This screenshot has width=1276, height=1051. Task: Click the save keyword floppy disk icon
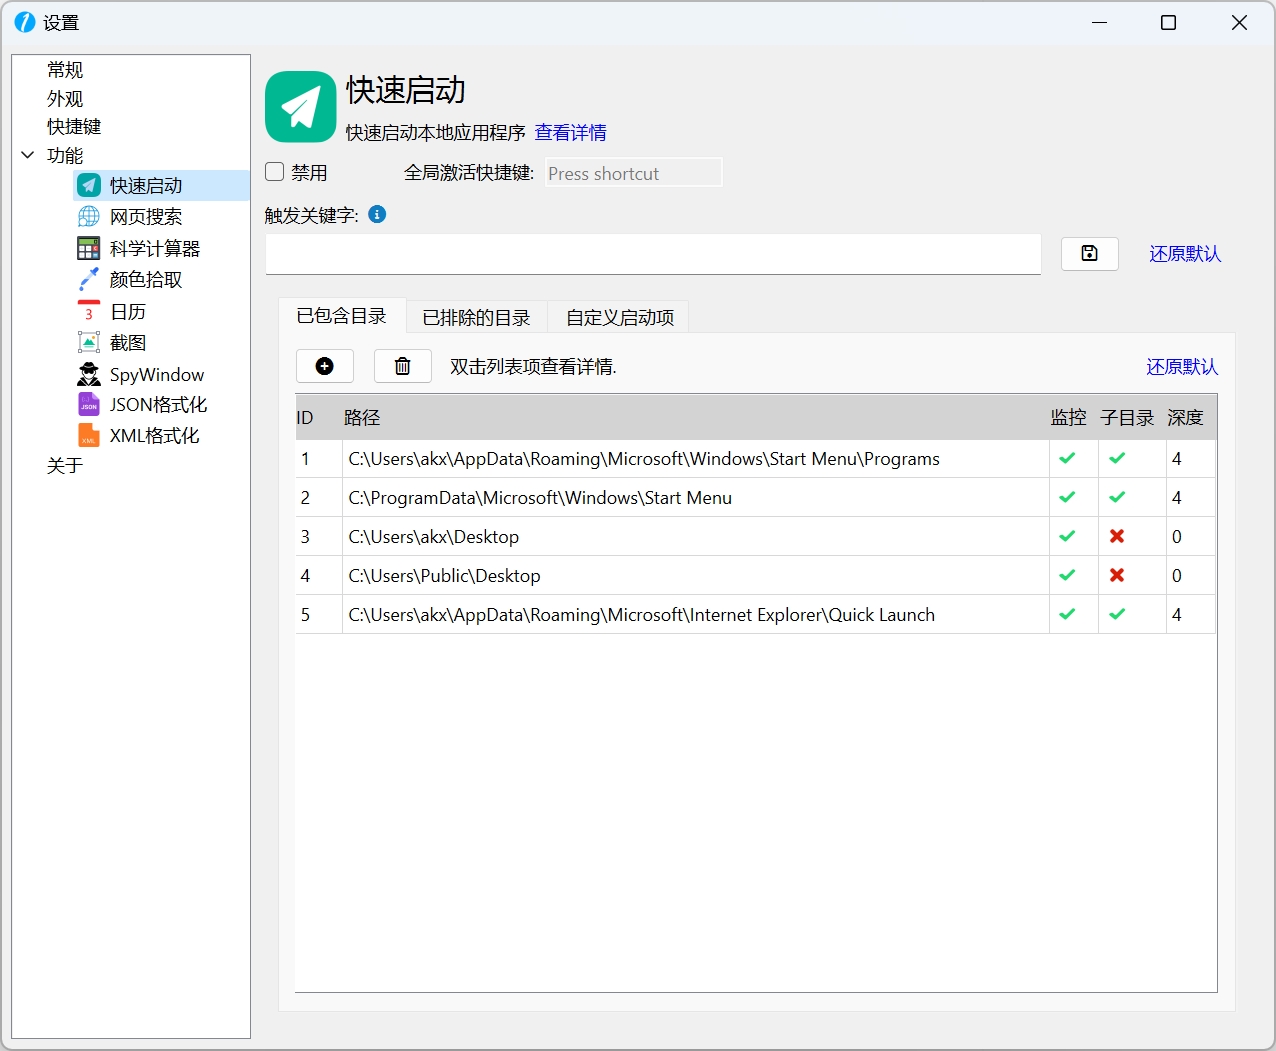click(1089, 254)
